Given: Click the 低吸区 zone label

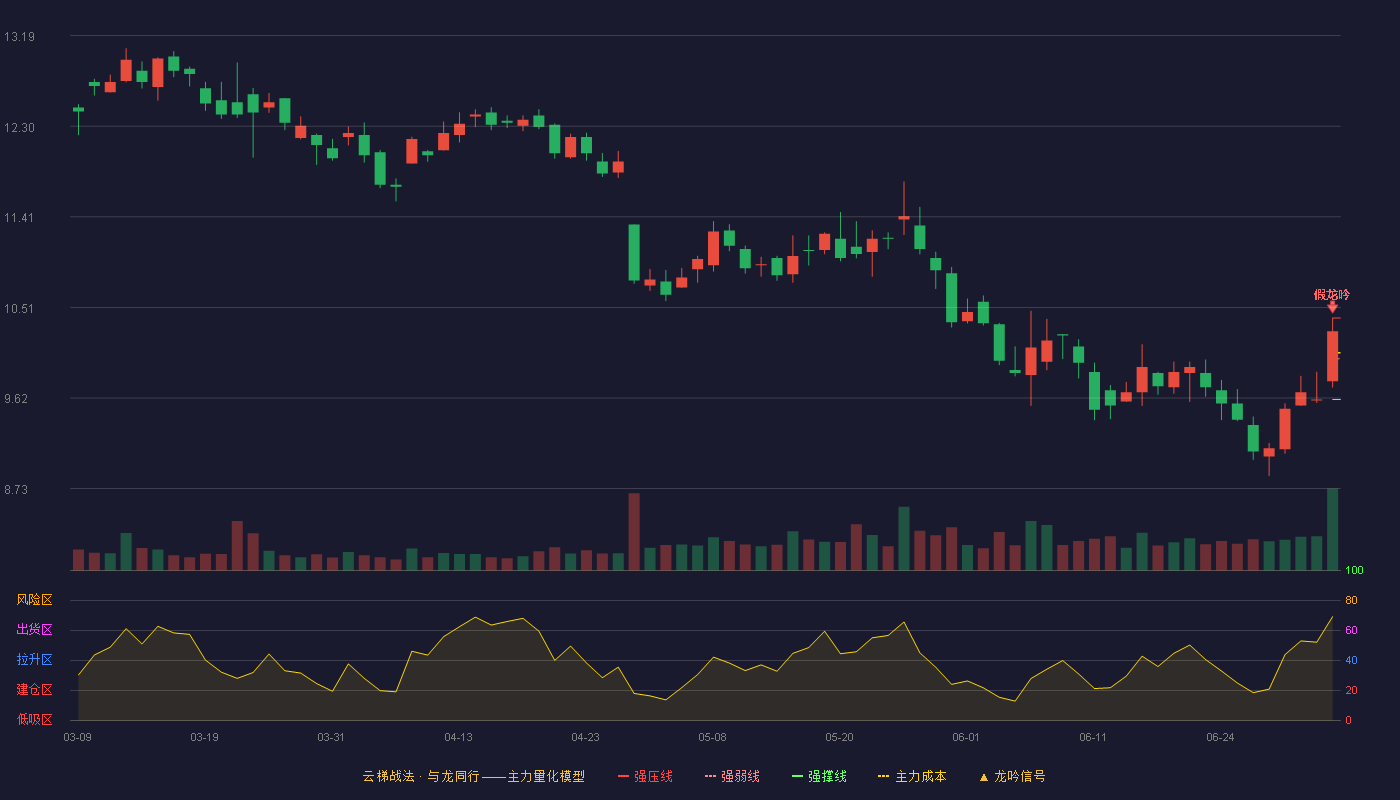Looking at the screenshot, I should [34, 720].
